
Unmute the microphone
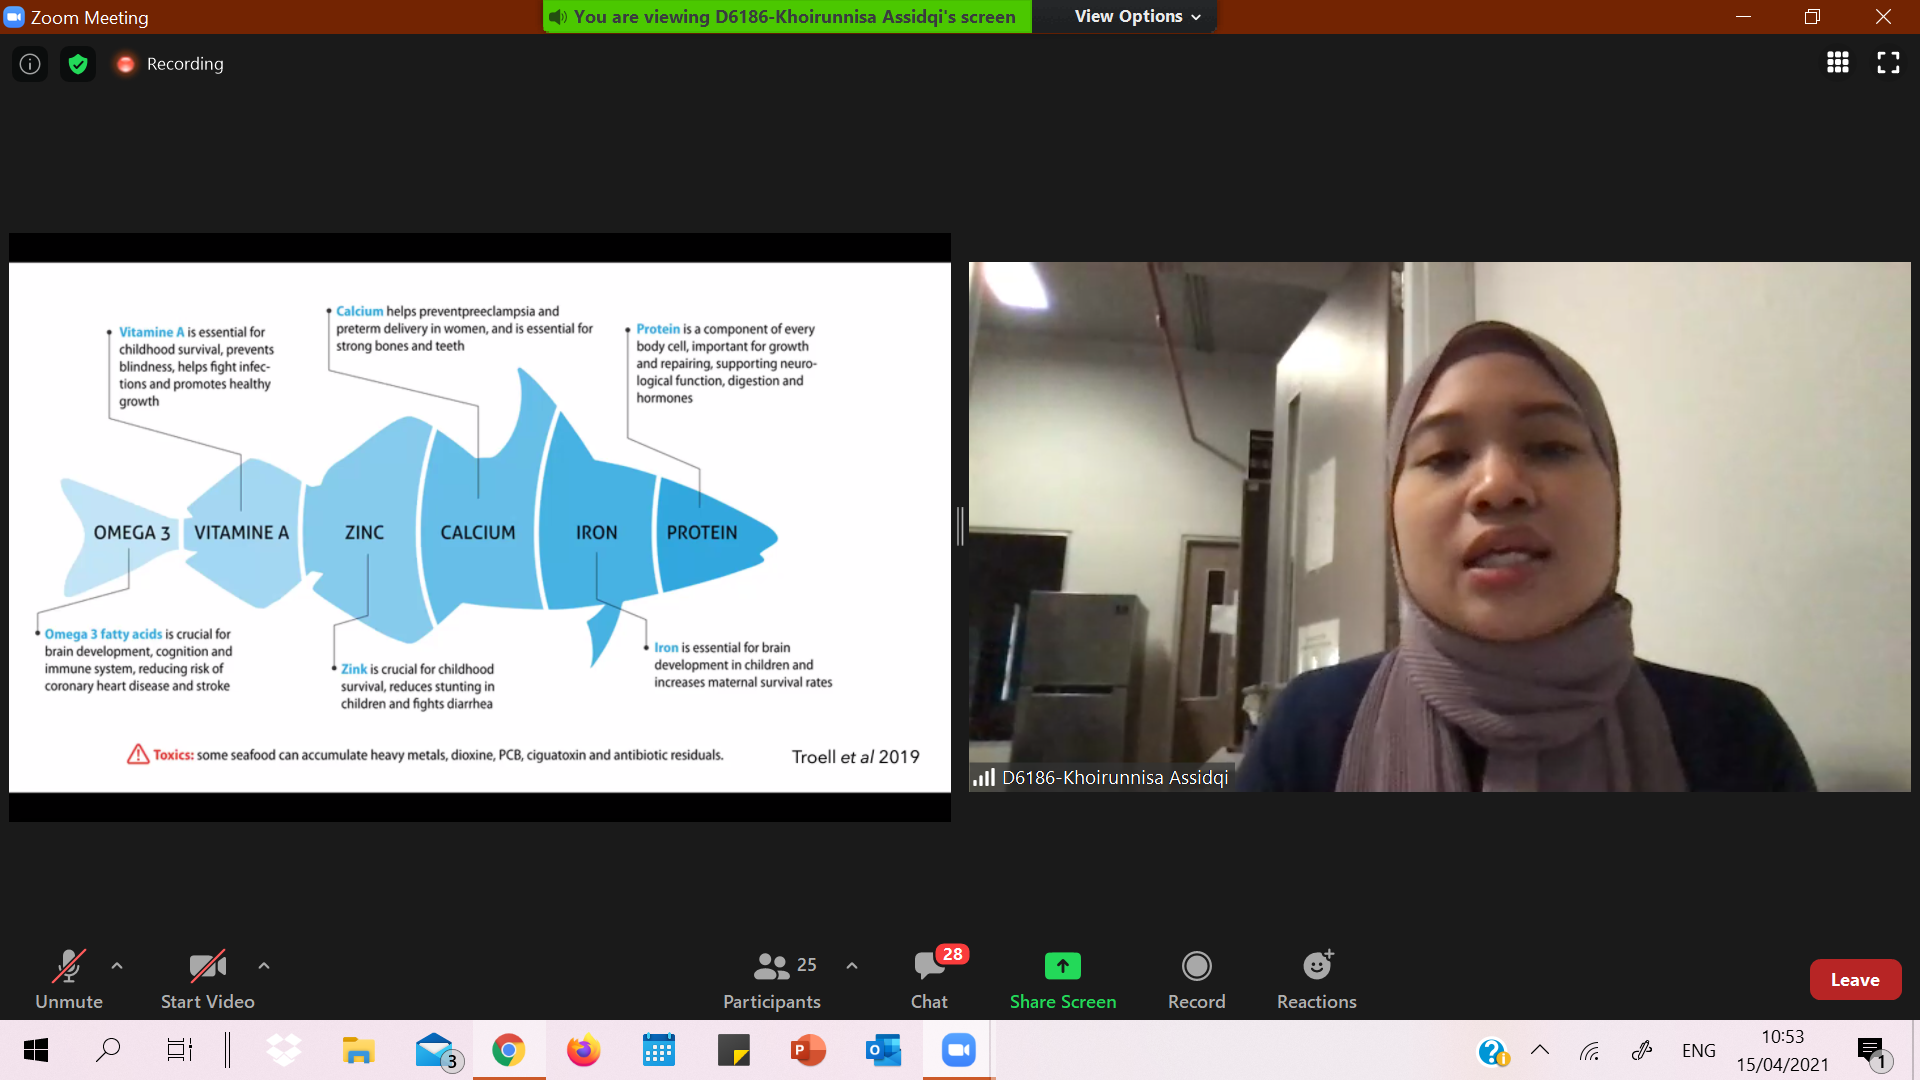[x=69, y=980]
